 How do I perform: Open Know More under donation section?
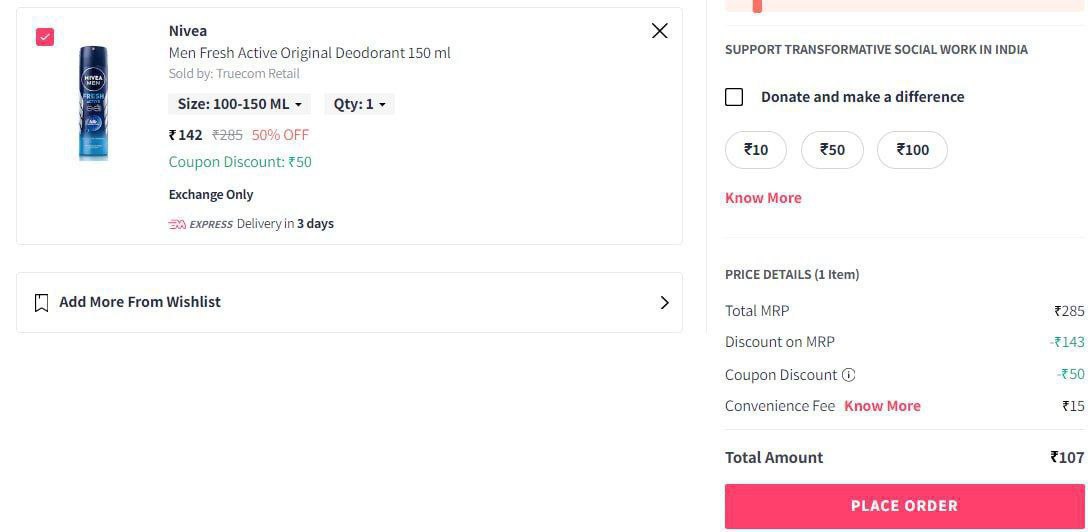tap(763, 198)
